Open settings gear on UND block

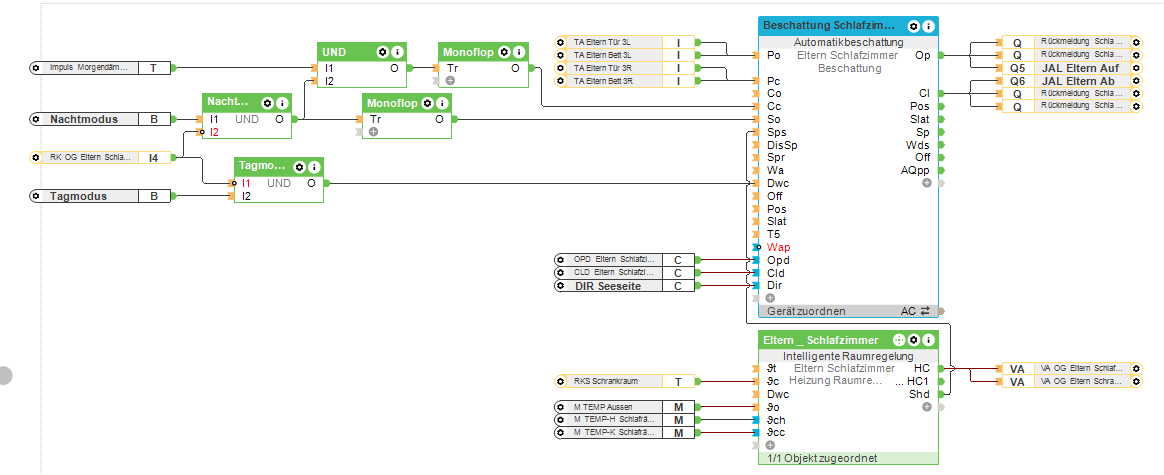point(382,52)
